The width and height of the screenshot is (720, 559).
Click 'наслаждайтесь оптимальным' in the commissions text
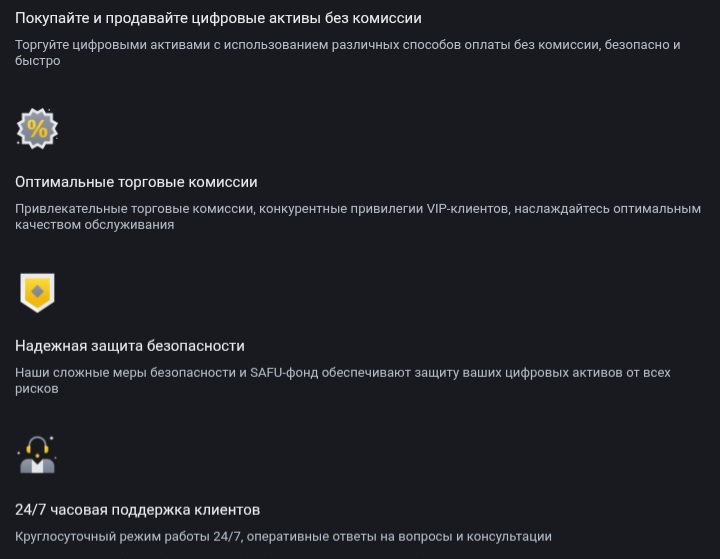608,209
